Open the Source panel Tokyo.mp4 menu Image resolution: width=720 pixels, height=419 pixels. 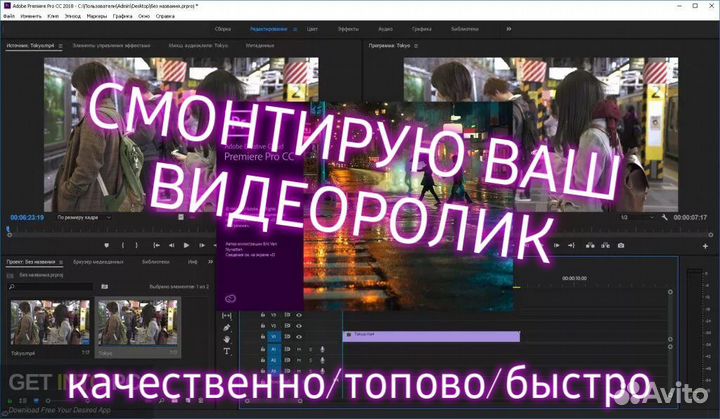(60, 46)
